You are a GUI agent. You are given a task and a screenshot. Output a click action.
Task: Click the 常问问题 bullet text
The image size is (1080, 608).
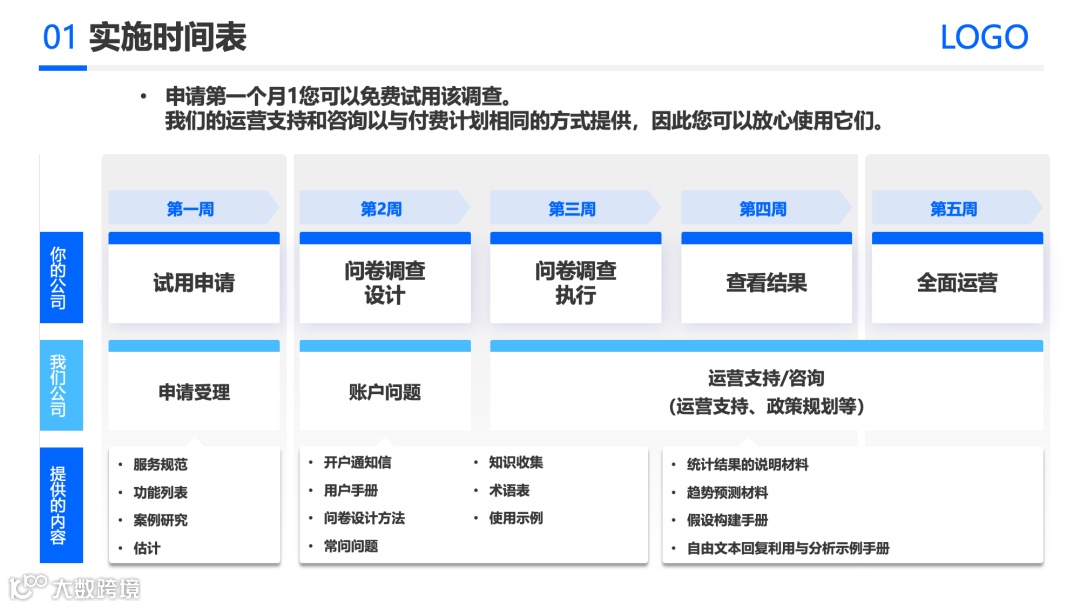point(351,546)
